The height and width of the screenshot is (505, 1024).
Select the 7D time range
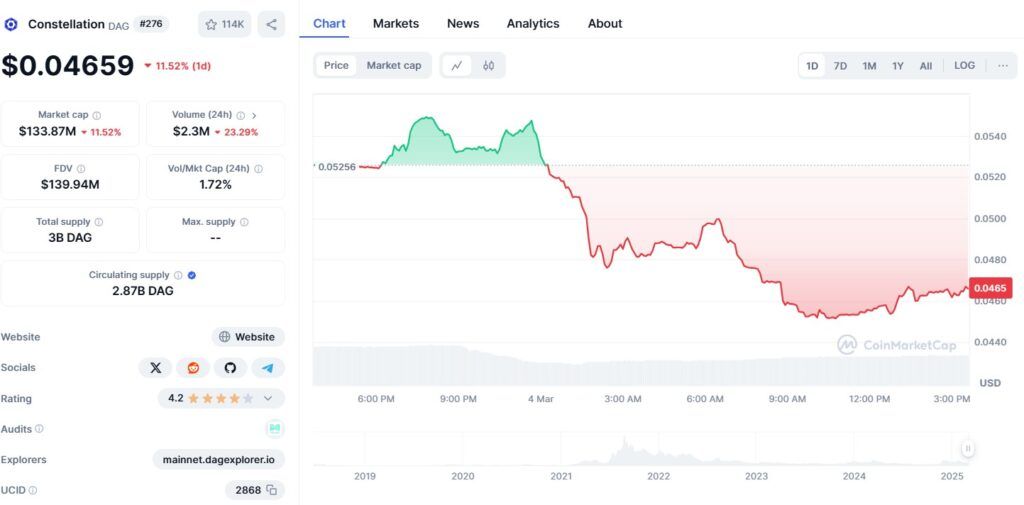[x=840, y=66]
